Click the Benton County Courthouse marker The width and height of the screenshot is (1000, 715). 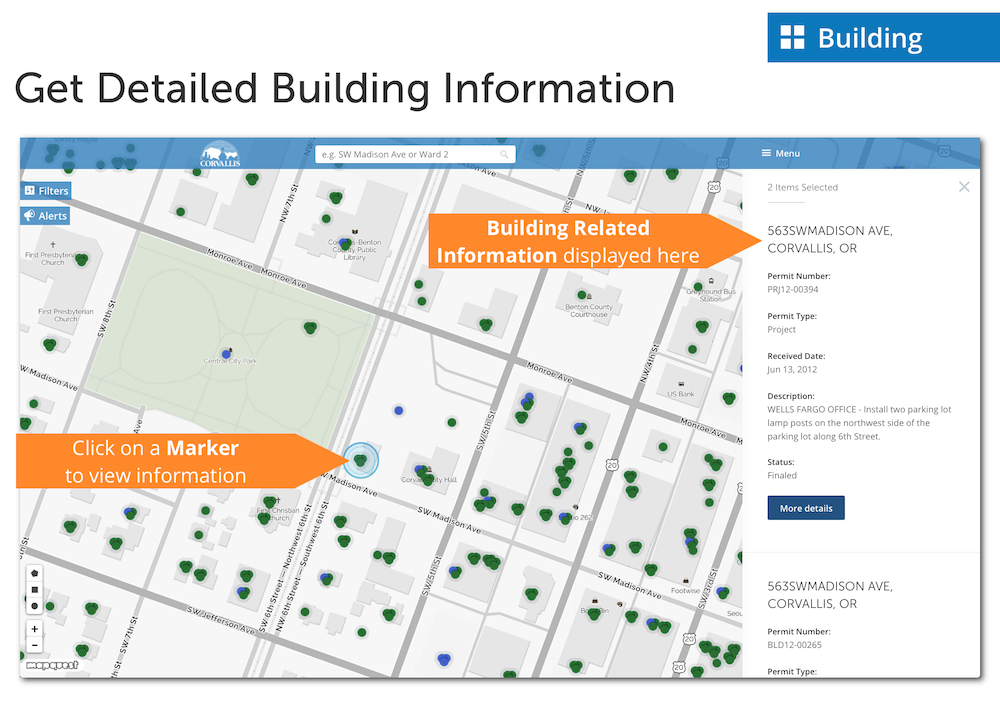tap(582, 295)
